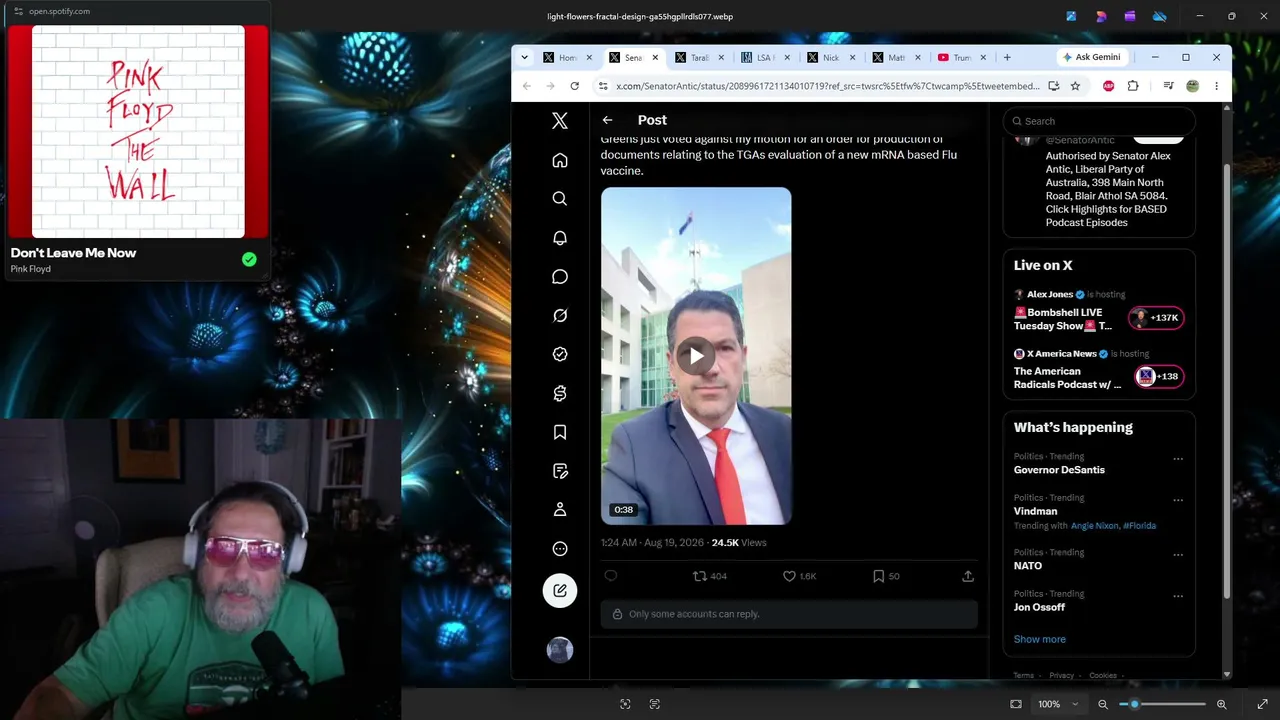Open Jon Ossoff trending topic
The height and width of the screenshot is (720, 1280).
click(x=1039, y=607)
